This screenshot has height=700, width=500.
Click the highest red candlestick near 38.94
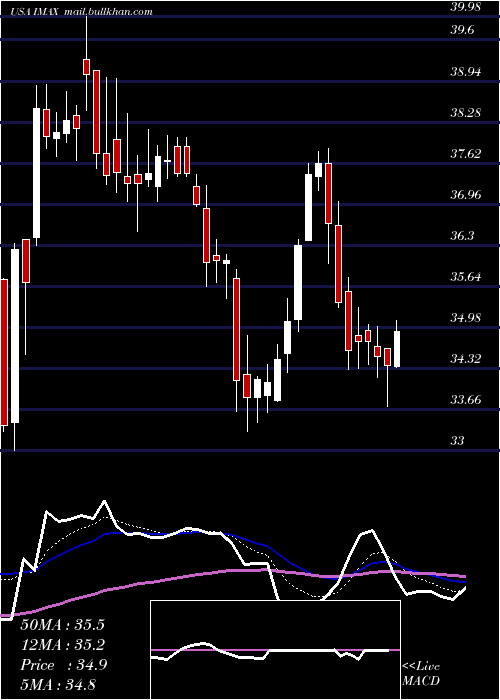pyautogui.click(x=86, y=67)
